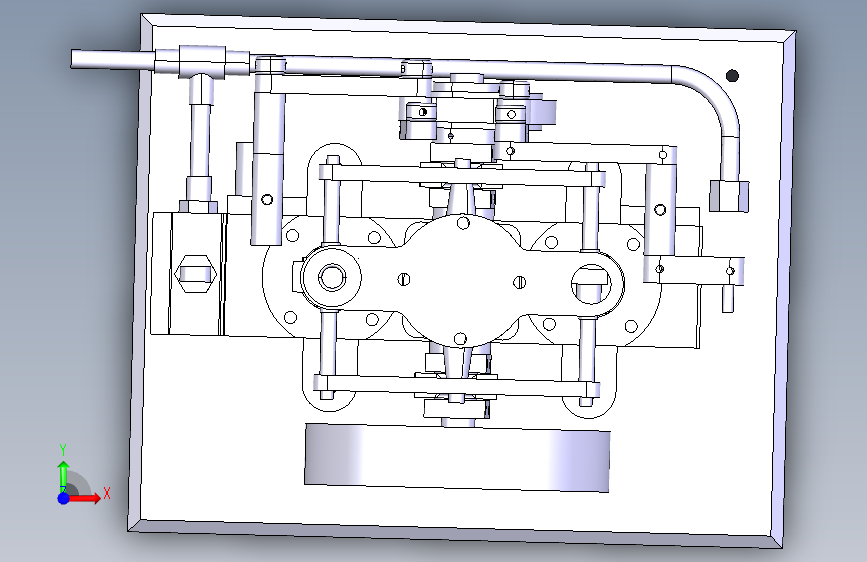Select the hexagonal nut on the left block
Image resolution: width=867 pixels, height=562 pixels.
(x=195, y=273)
